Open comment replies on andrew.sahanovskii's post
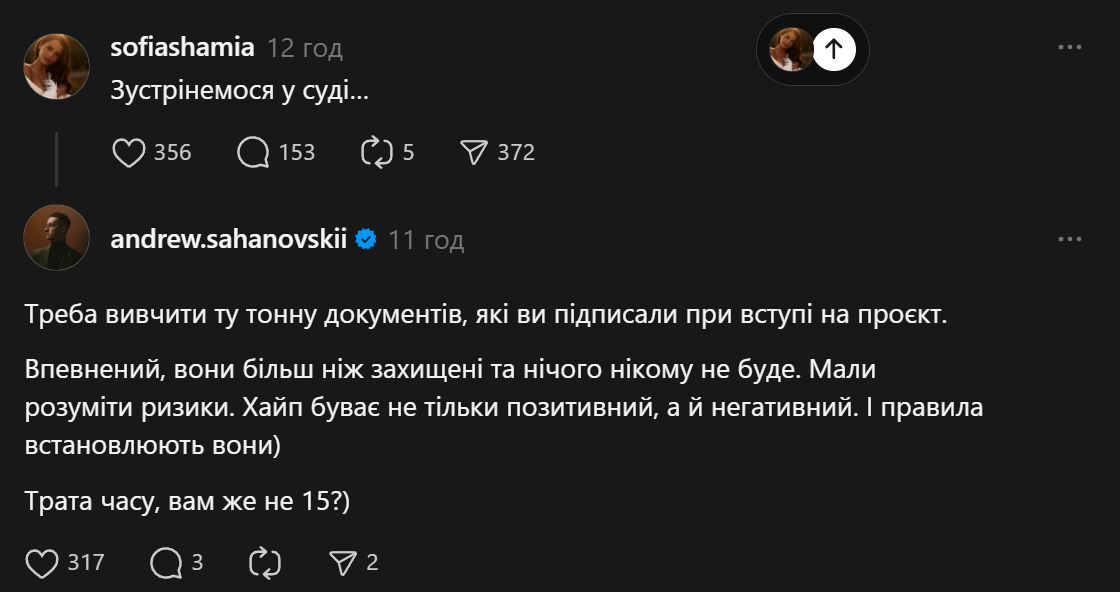 coord(165,563)
